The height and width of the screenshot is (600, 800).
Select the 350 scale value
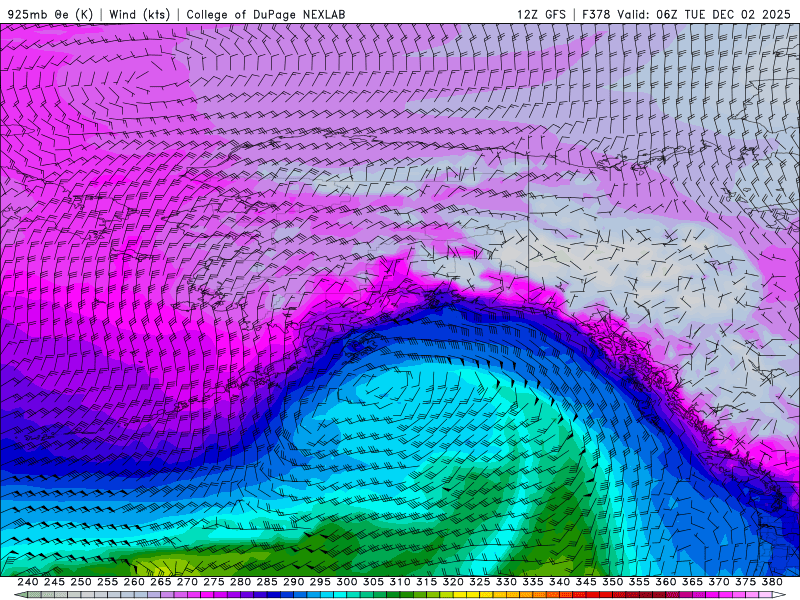click(612, 582)
